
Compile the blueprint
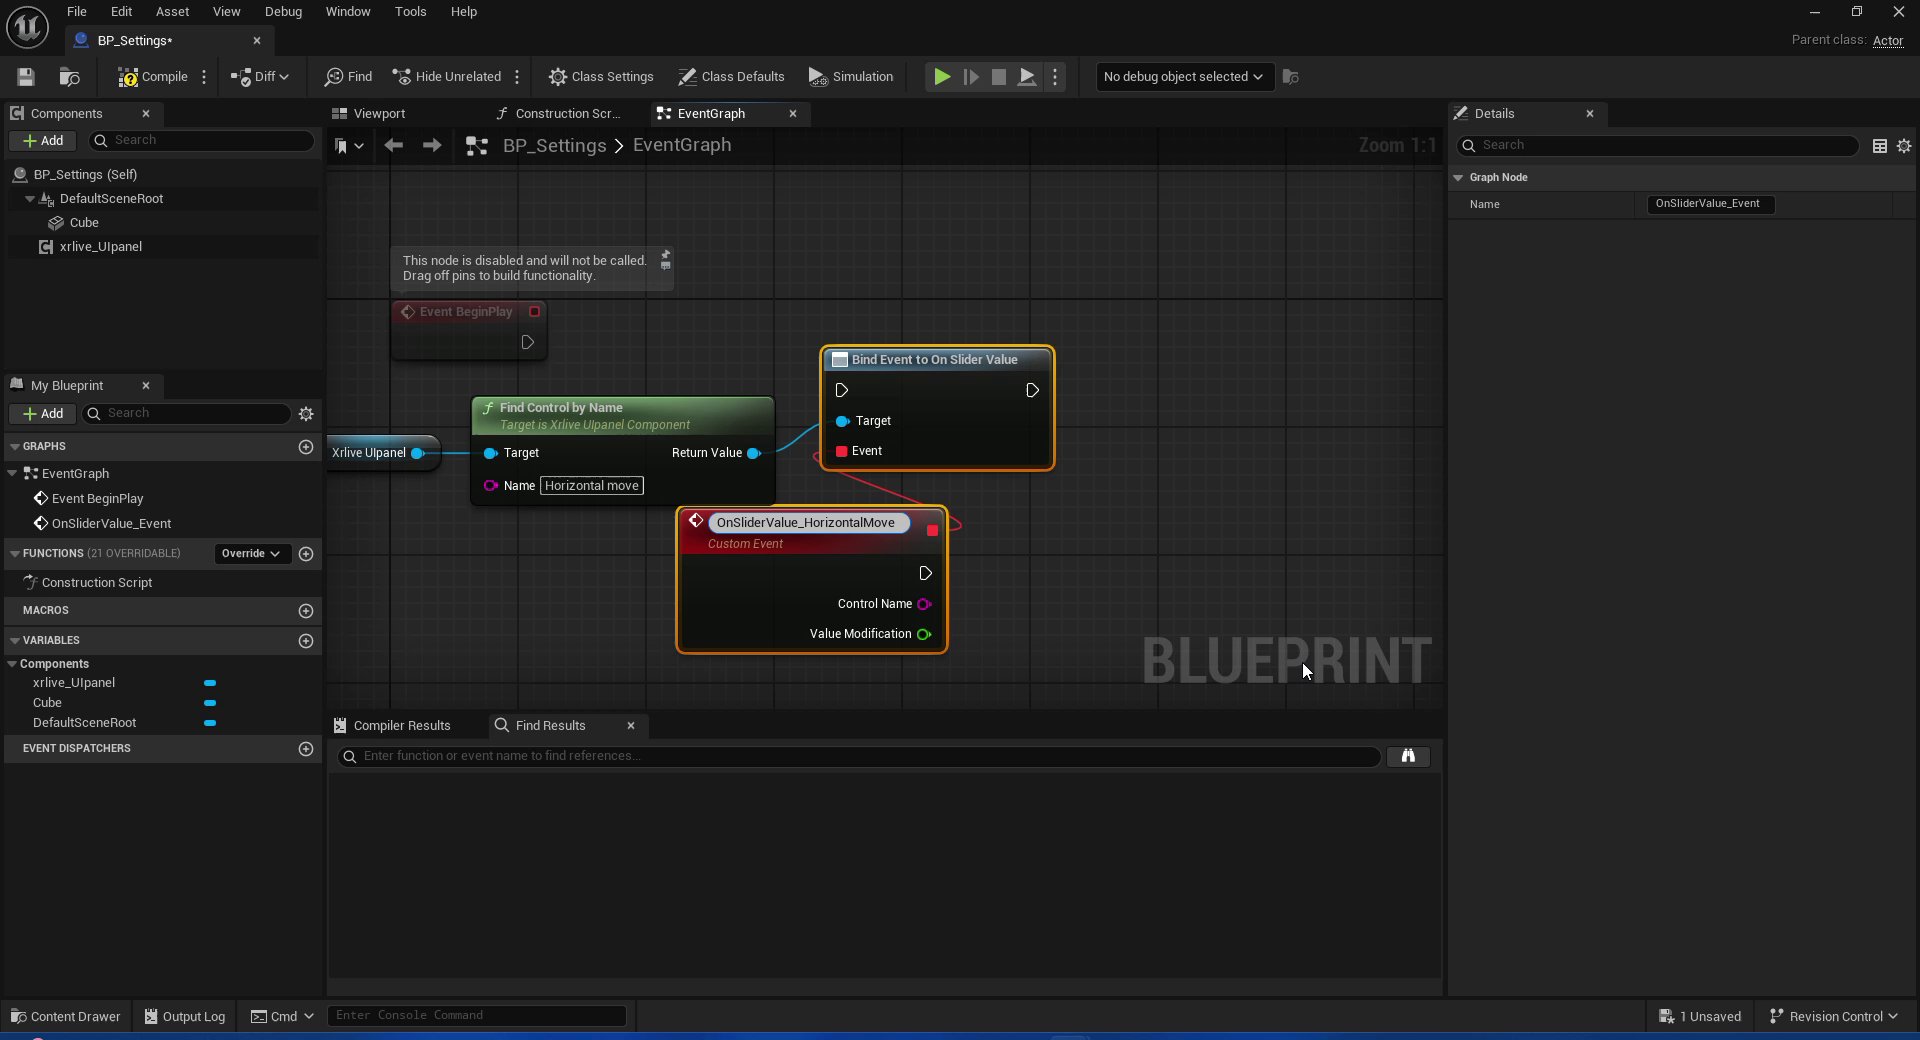(153, 77)
